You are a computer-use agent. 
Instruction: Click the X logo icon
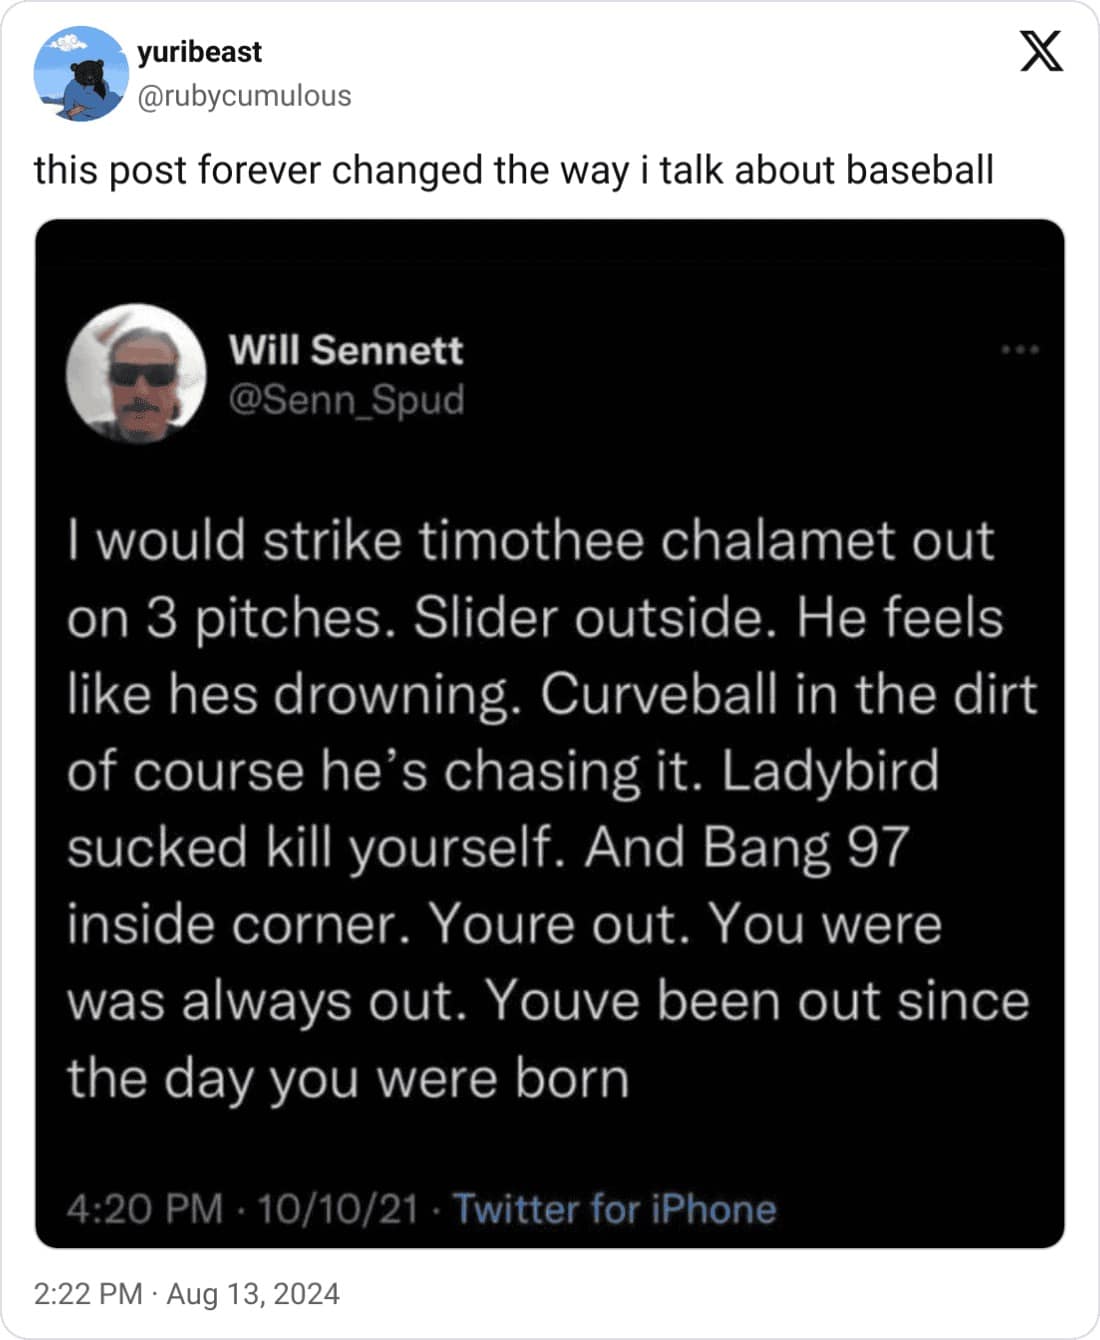(1041, 51)
